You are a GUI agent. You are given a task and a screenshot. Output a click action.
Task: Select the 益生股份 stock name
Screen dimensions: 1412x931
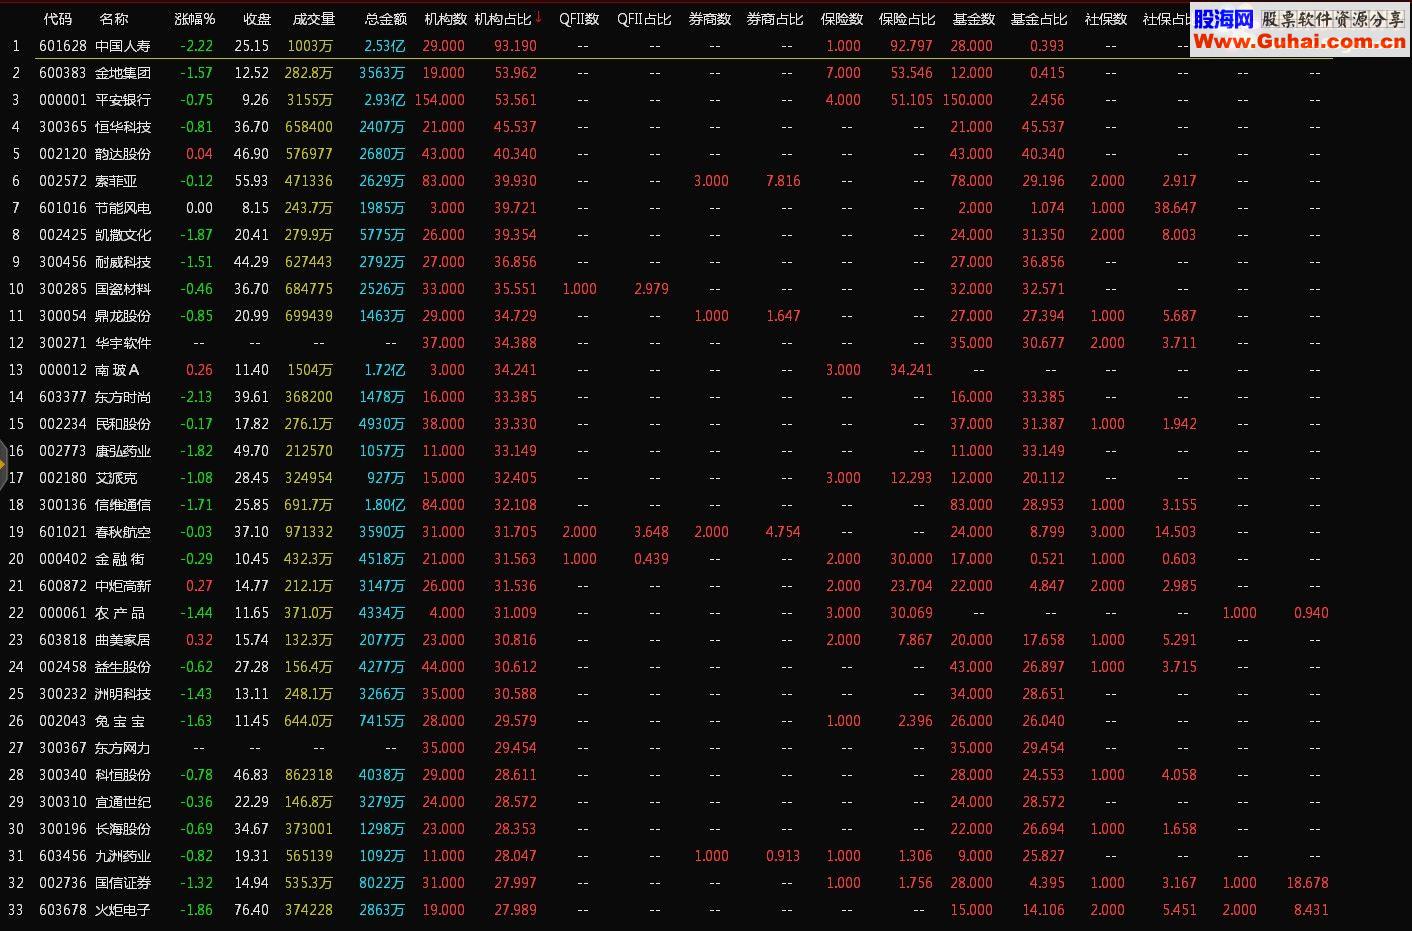click(123, 667)
